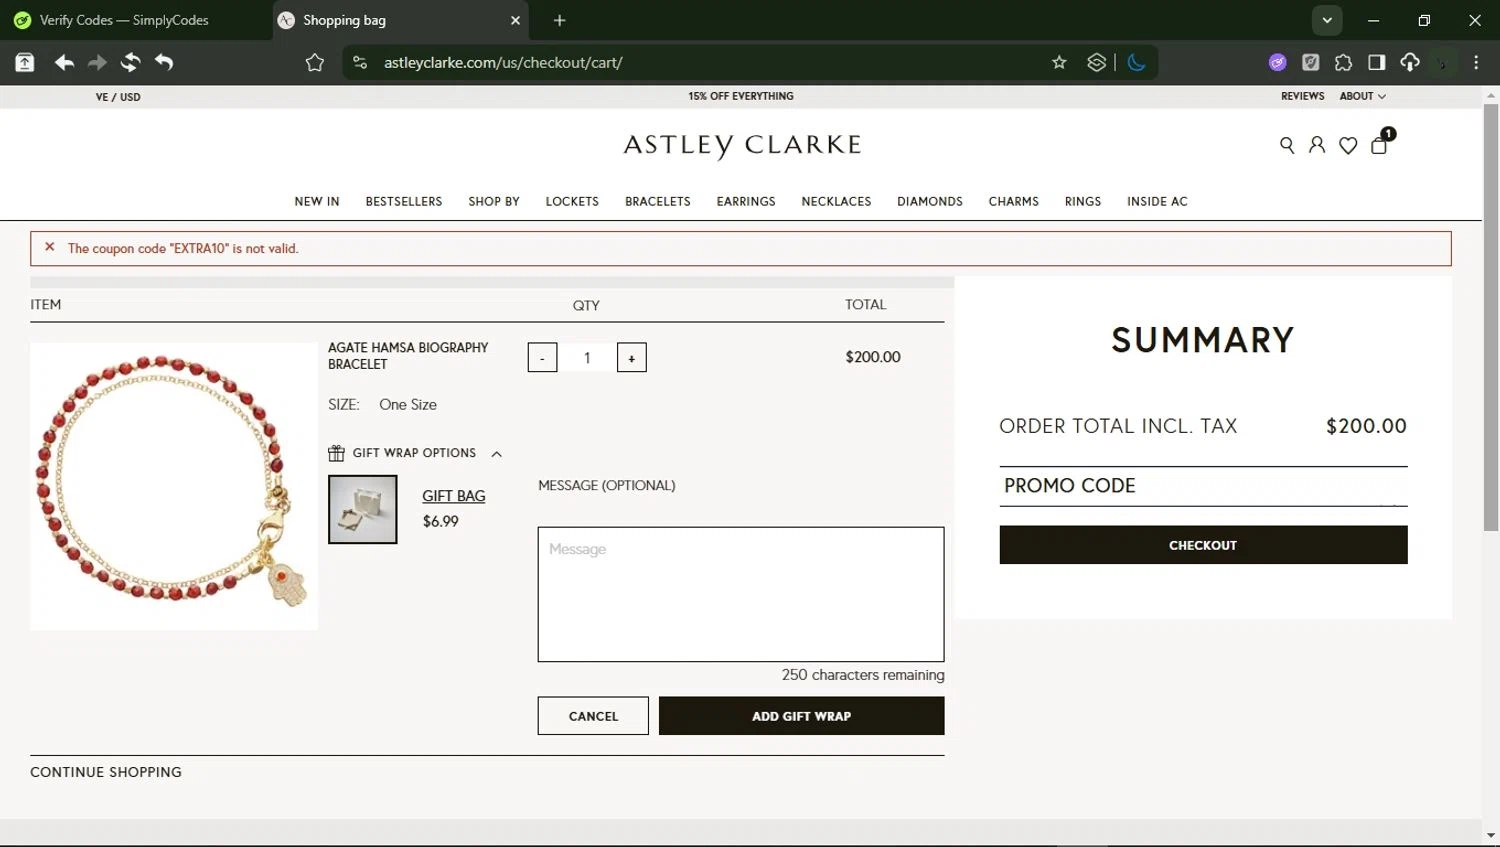
Task: Click the Astley Clarke logo
Action: (x=742, y=146)
